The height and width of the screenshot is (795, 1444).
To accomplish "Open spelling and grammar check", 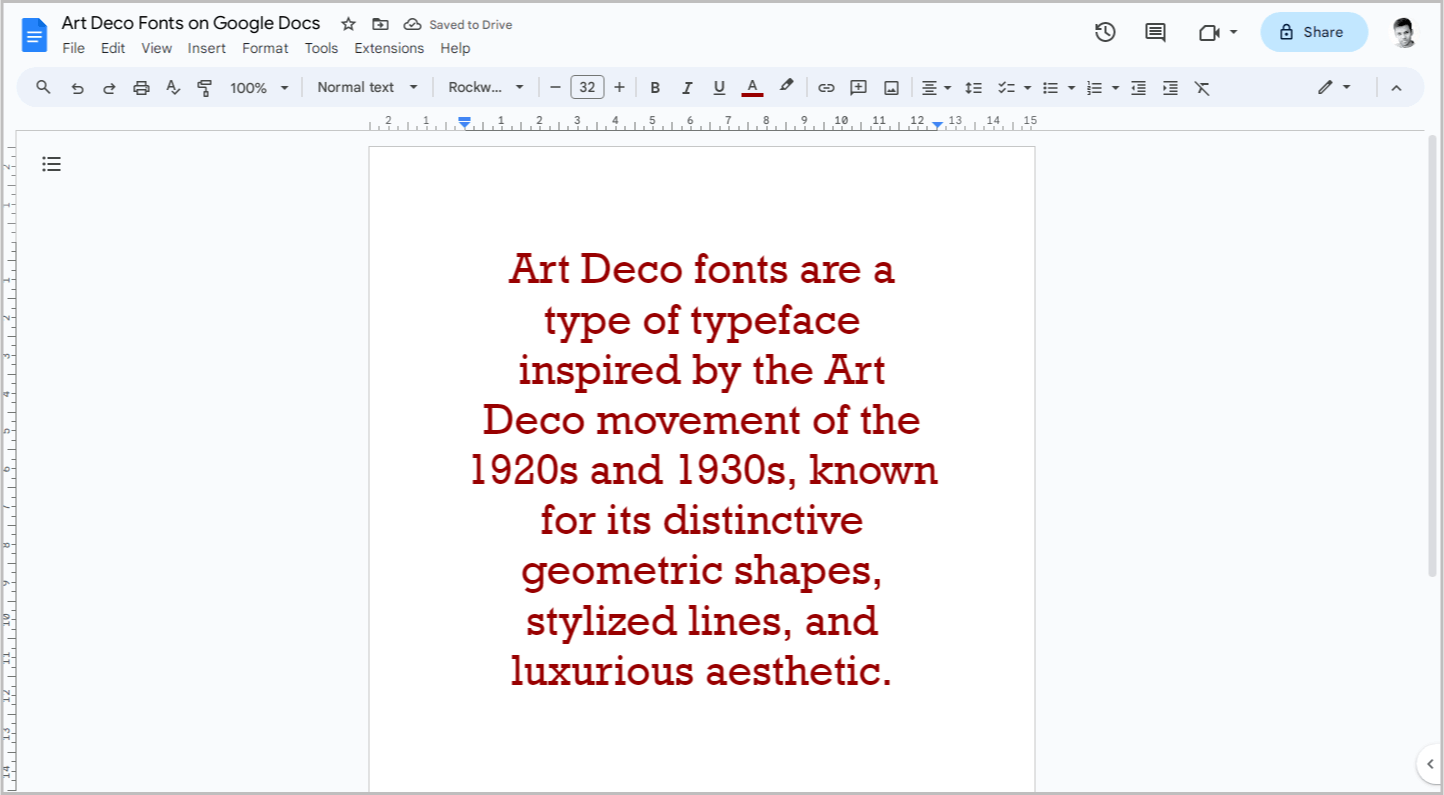I will (172, 87).
